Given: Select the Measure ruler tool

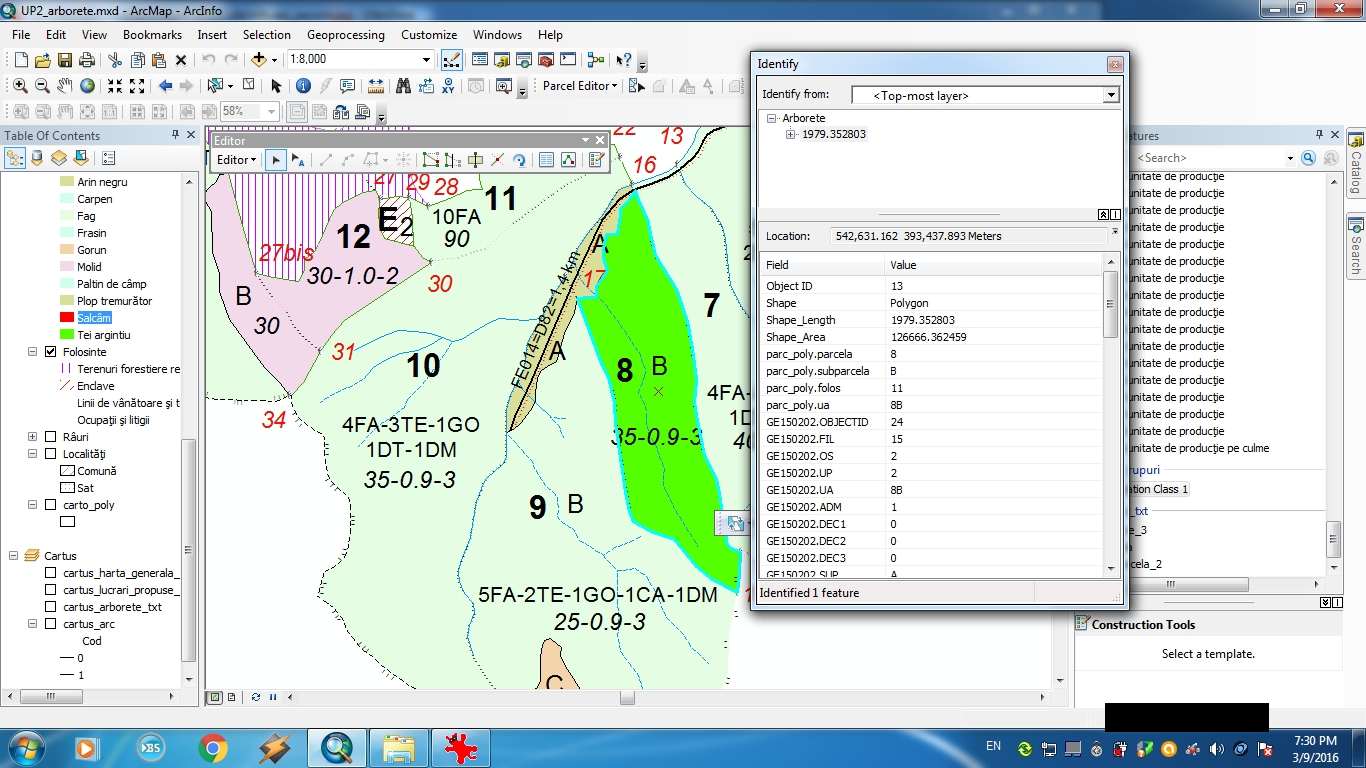Looking at the screenshot, I should [376, 86].
